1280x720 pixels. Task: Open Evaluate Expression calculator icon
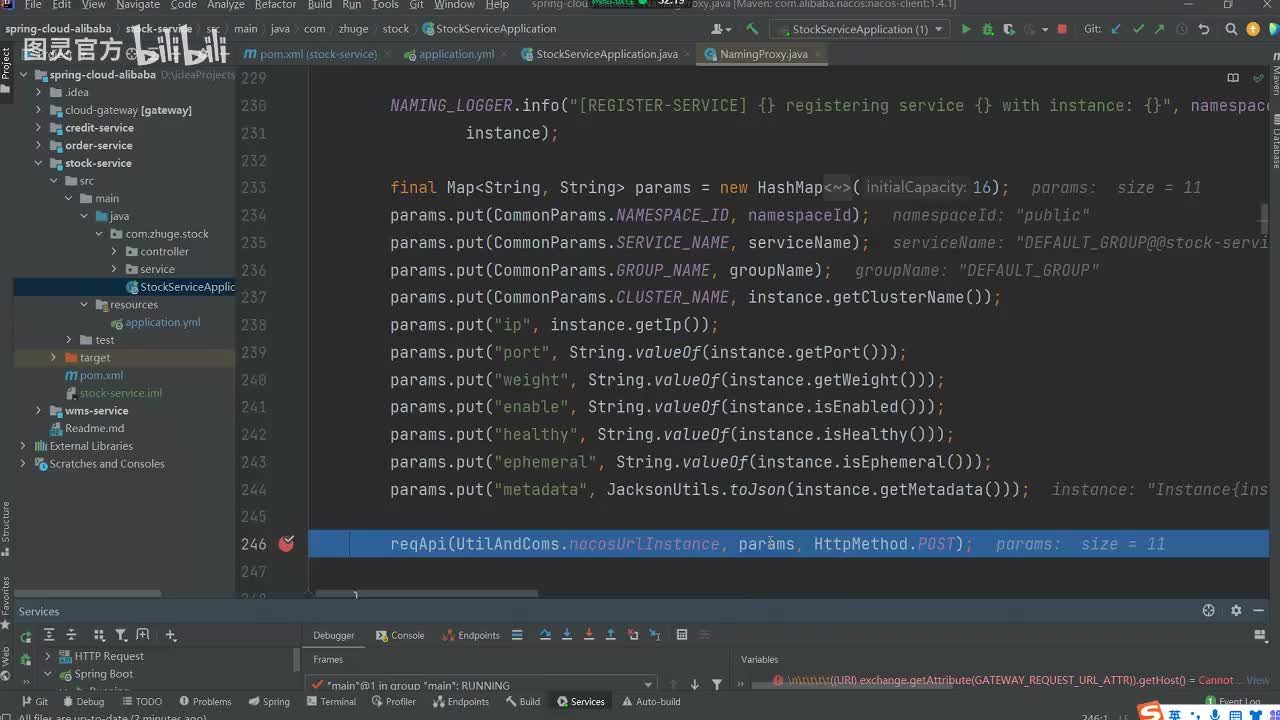[682, 635]
